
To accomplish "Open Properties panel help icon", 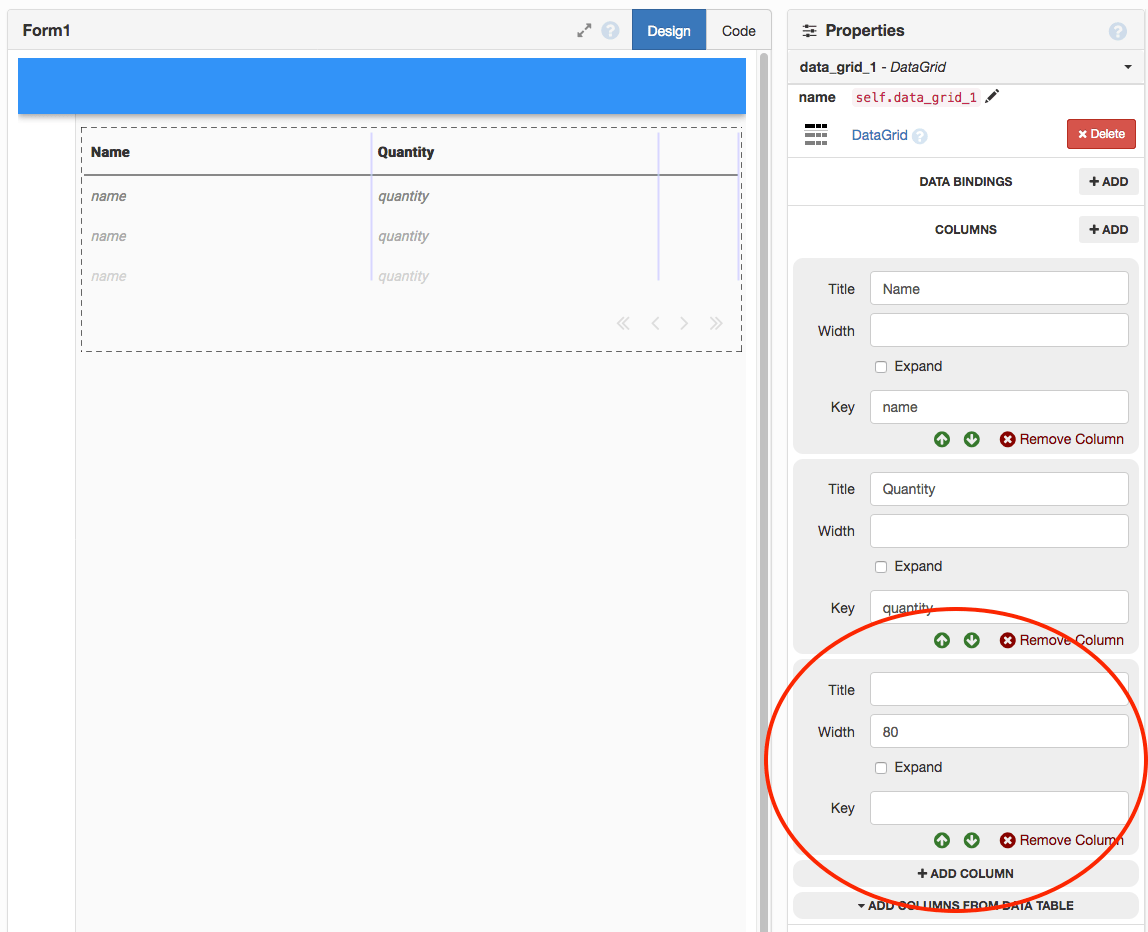I will pos(1117,31).
